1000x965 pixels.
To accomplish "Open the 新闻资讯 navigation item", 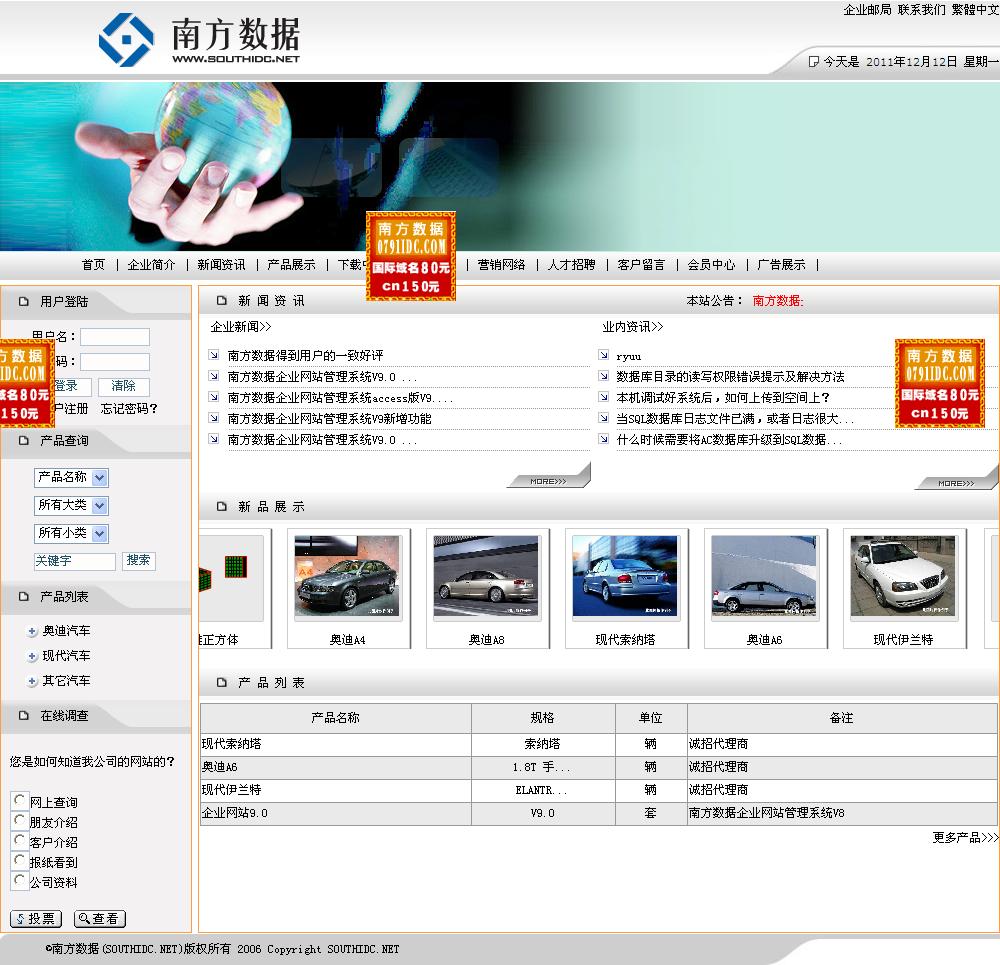I will click(x=221, y=265).
